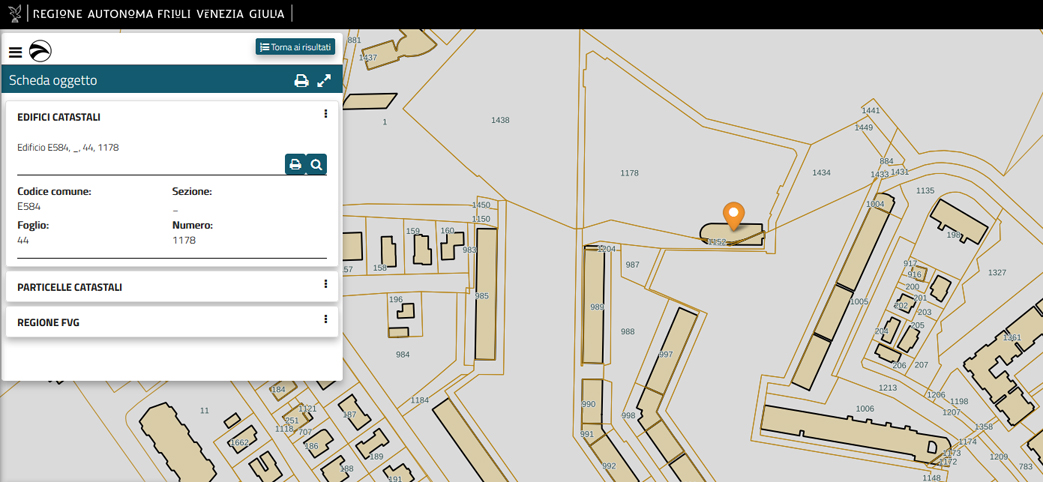Open Particelle Catastali three-dot menu
1043x482 pixels.
pyautogui.click(x=326, y=285)
